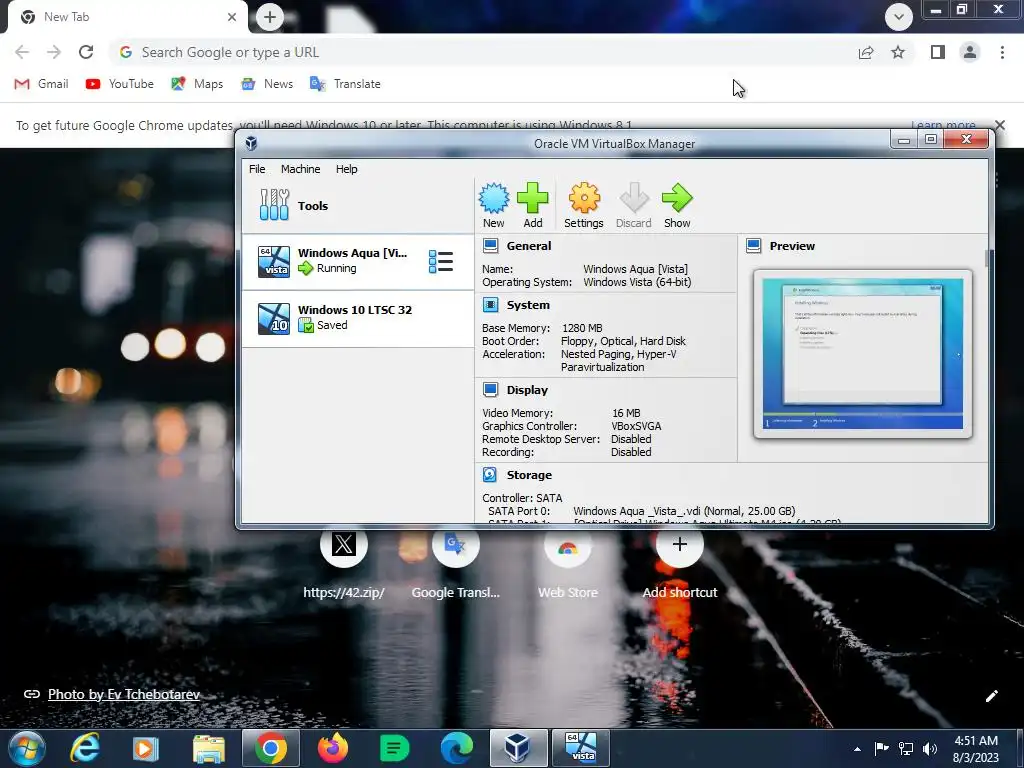Open the News bookmark
1024x768 pixels.
pyautogui.click(x=267, y=84)
